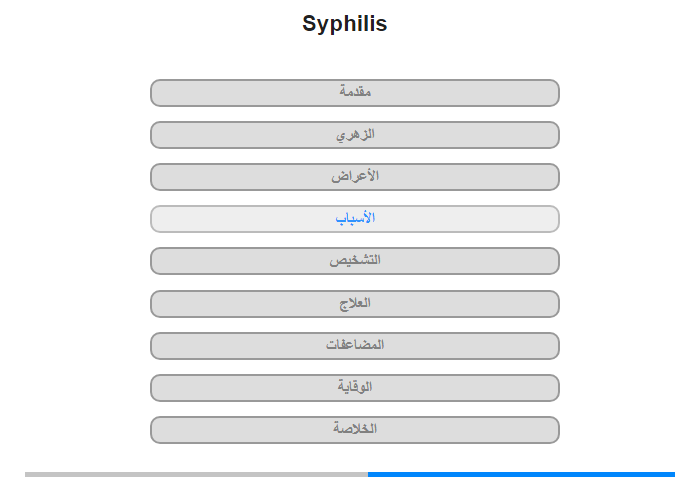Screen dimensions: 700x480
Task: Select the الوقاية prevention button
Action: point(355,388)
